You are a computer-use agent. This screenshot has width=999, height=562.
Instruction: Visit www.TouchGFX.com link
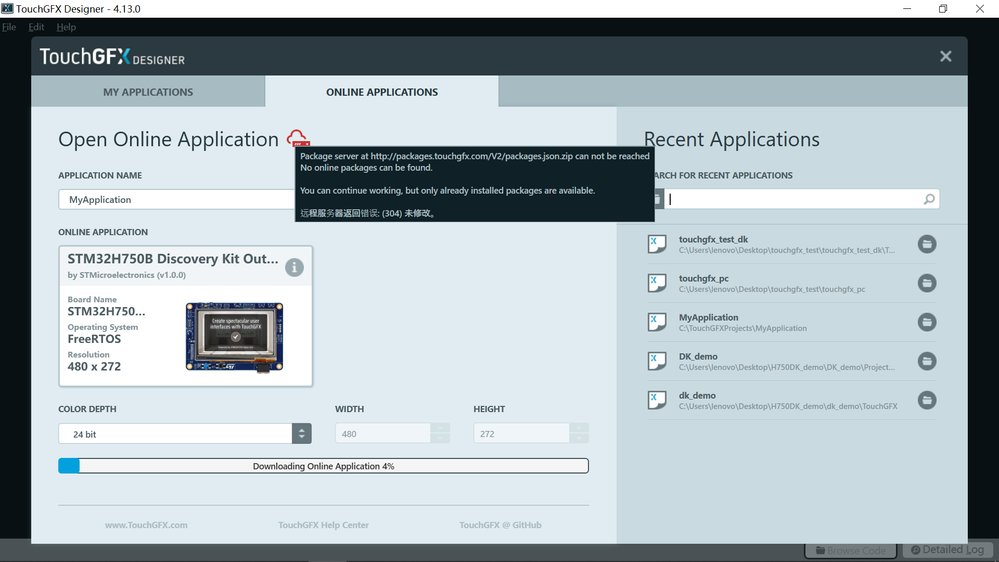click(x=146, y=525)
